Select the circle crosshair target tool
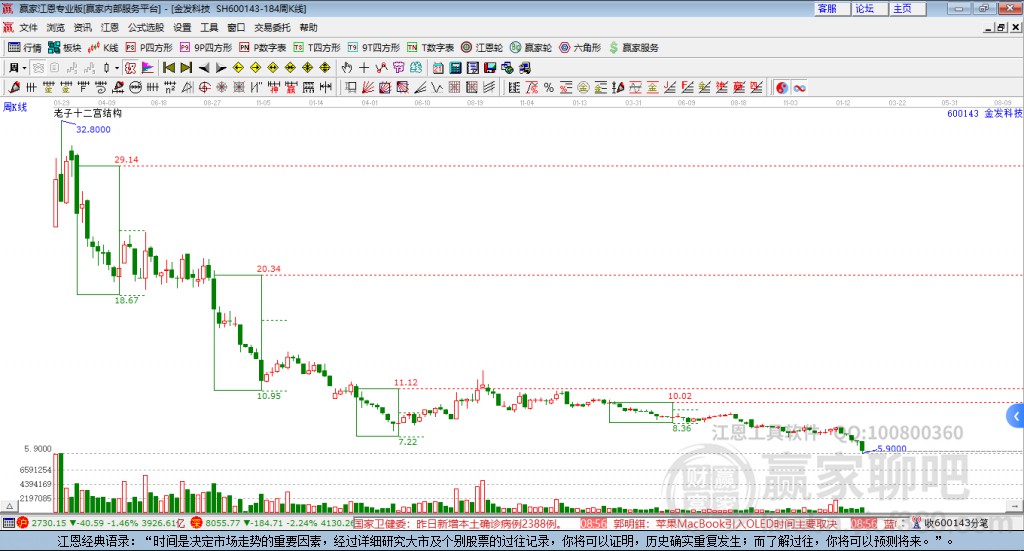This screenshot has width=1024, height=551. pyautogui.click(x=204, y=87)
